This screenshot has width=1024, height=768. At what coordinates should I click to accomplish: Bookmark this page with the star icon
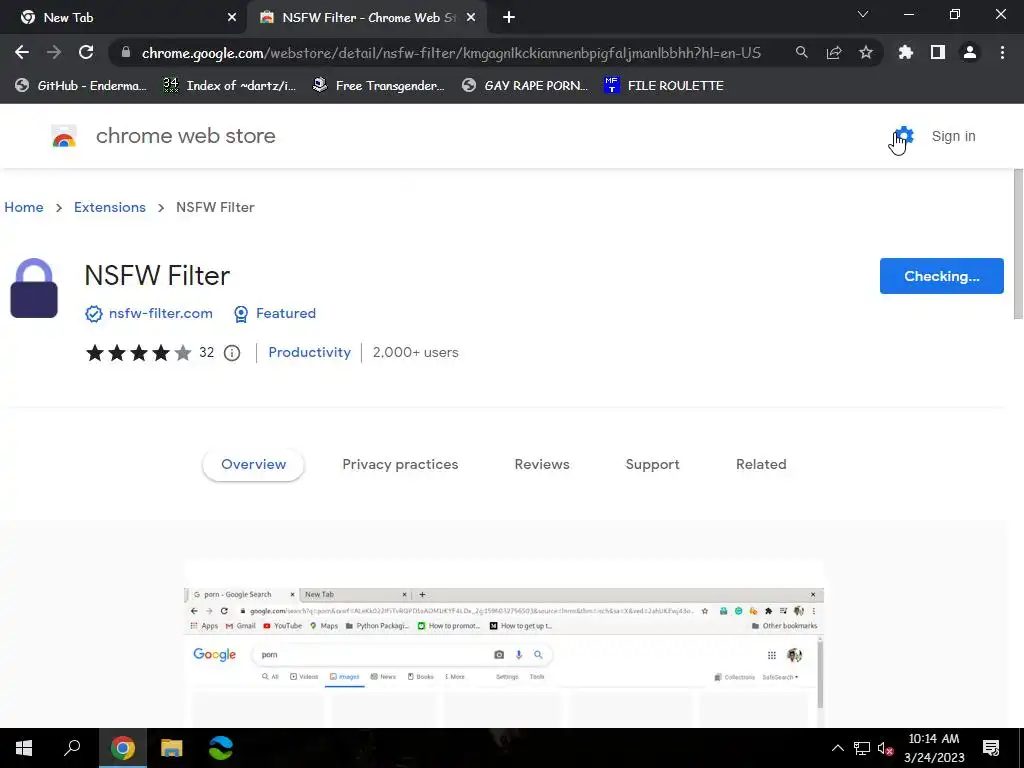(865, 52)
